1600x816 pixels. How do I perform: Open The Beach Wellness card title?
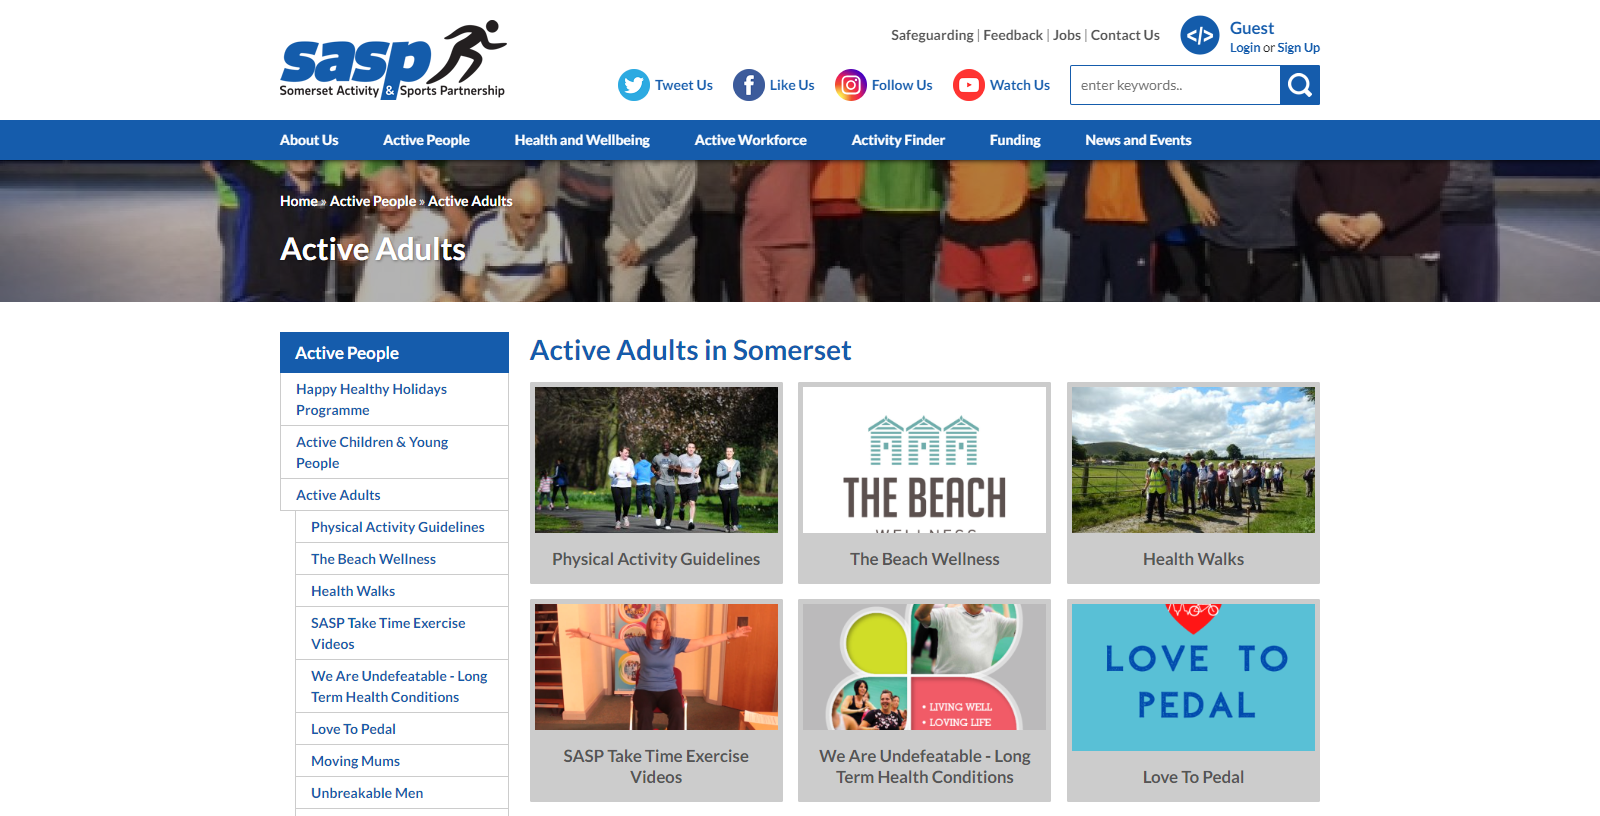coord(925,559)
